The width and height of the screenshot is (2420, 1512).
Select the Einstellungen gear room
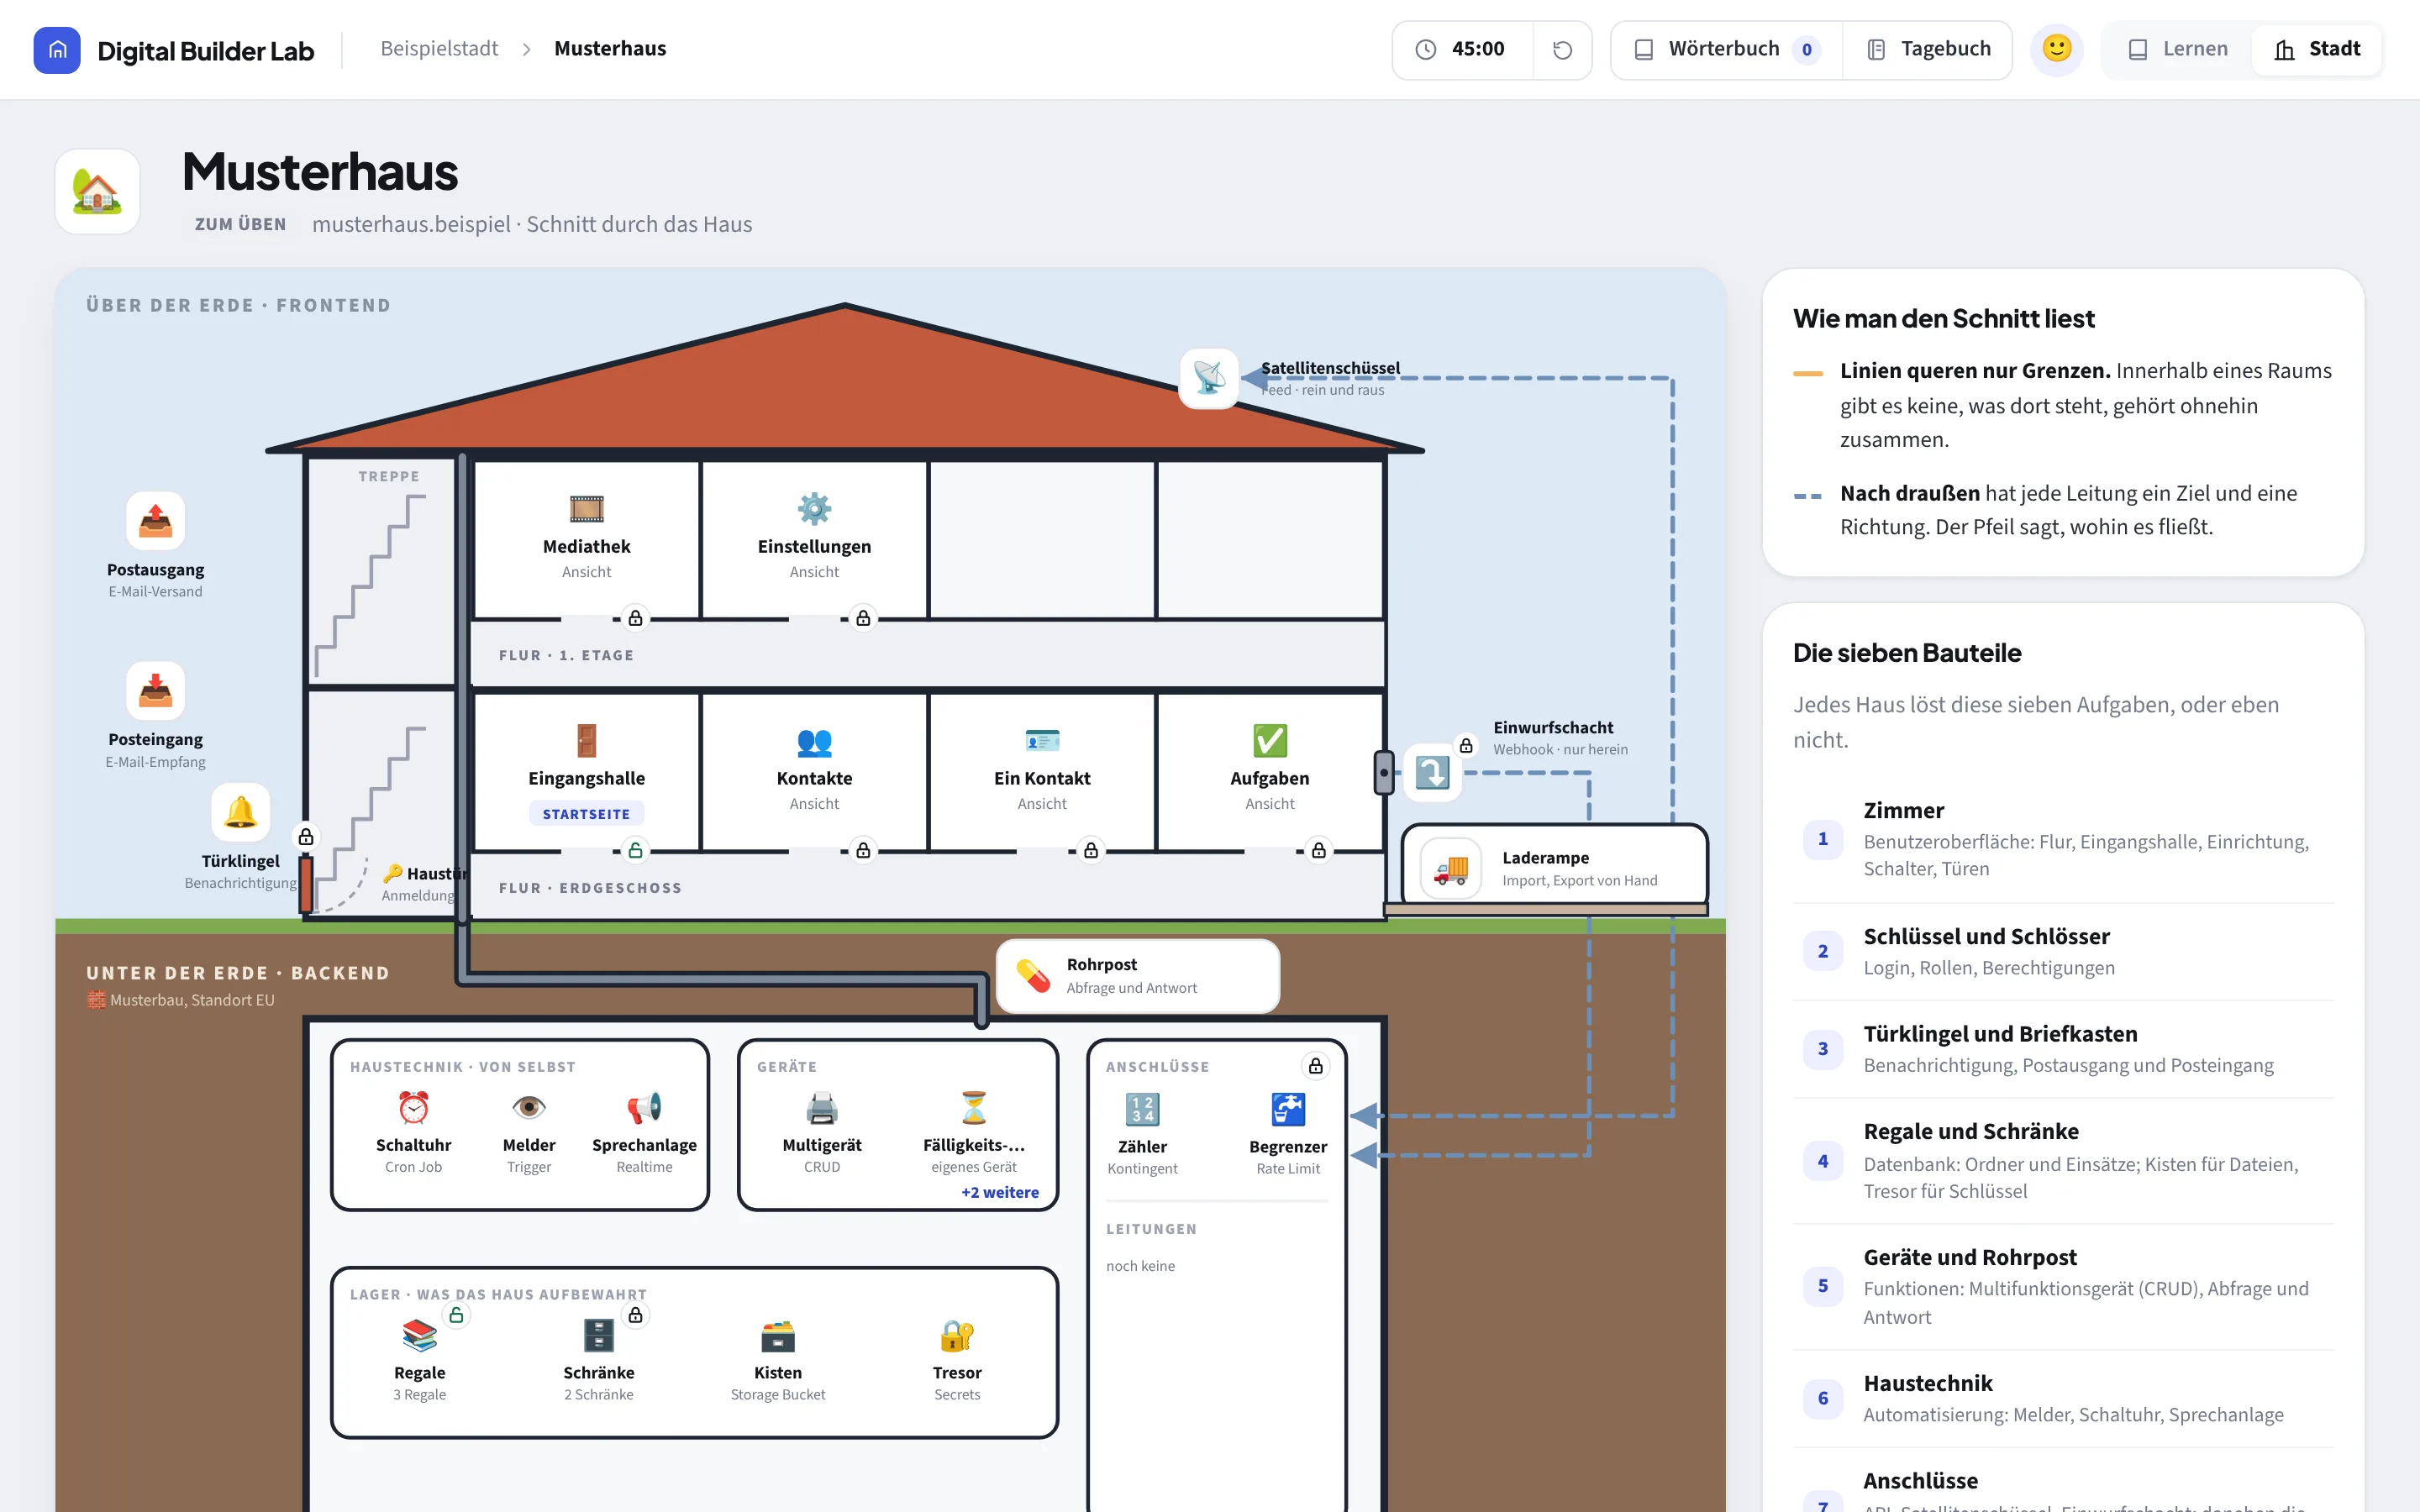click(814, 539)
